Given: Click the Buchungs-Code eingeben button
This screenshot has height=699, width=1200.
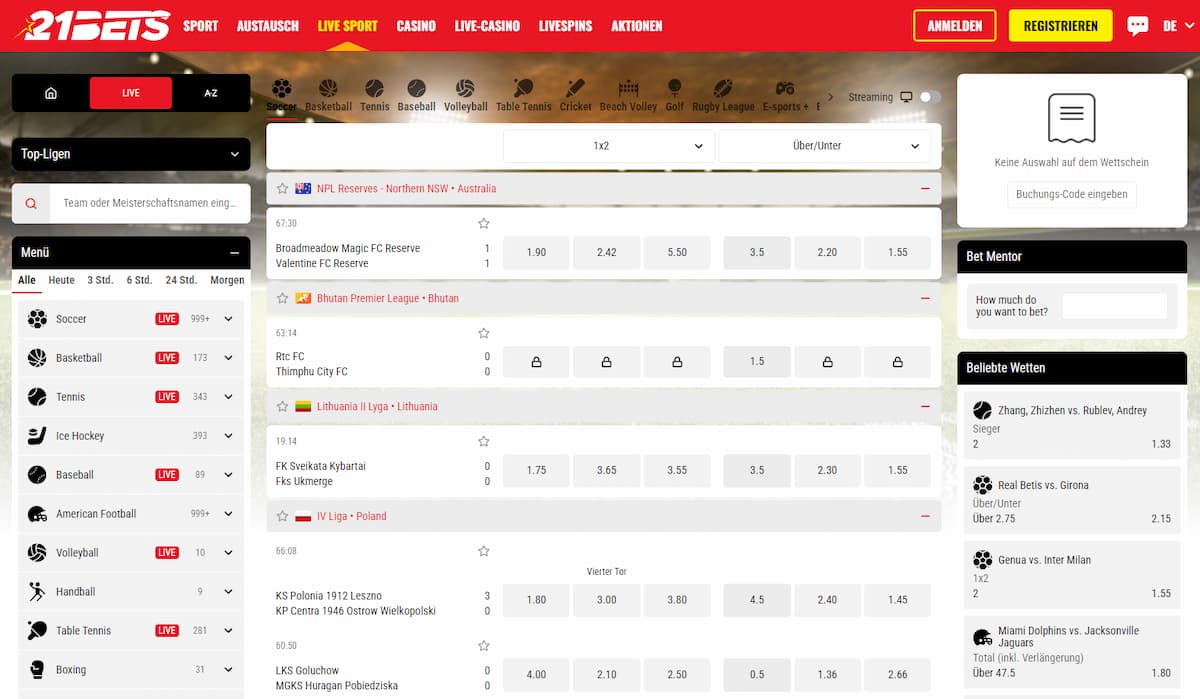Looking at the screenshot, I should point(1072,194).
